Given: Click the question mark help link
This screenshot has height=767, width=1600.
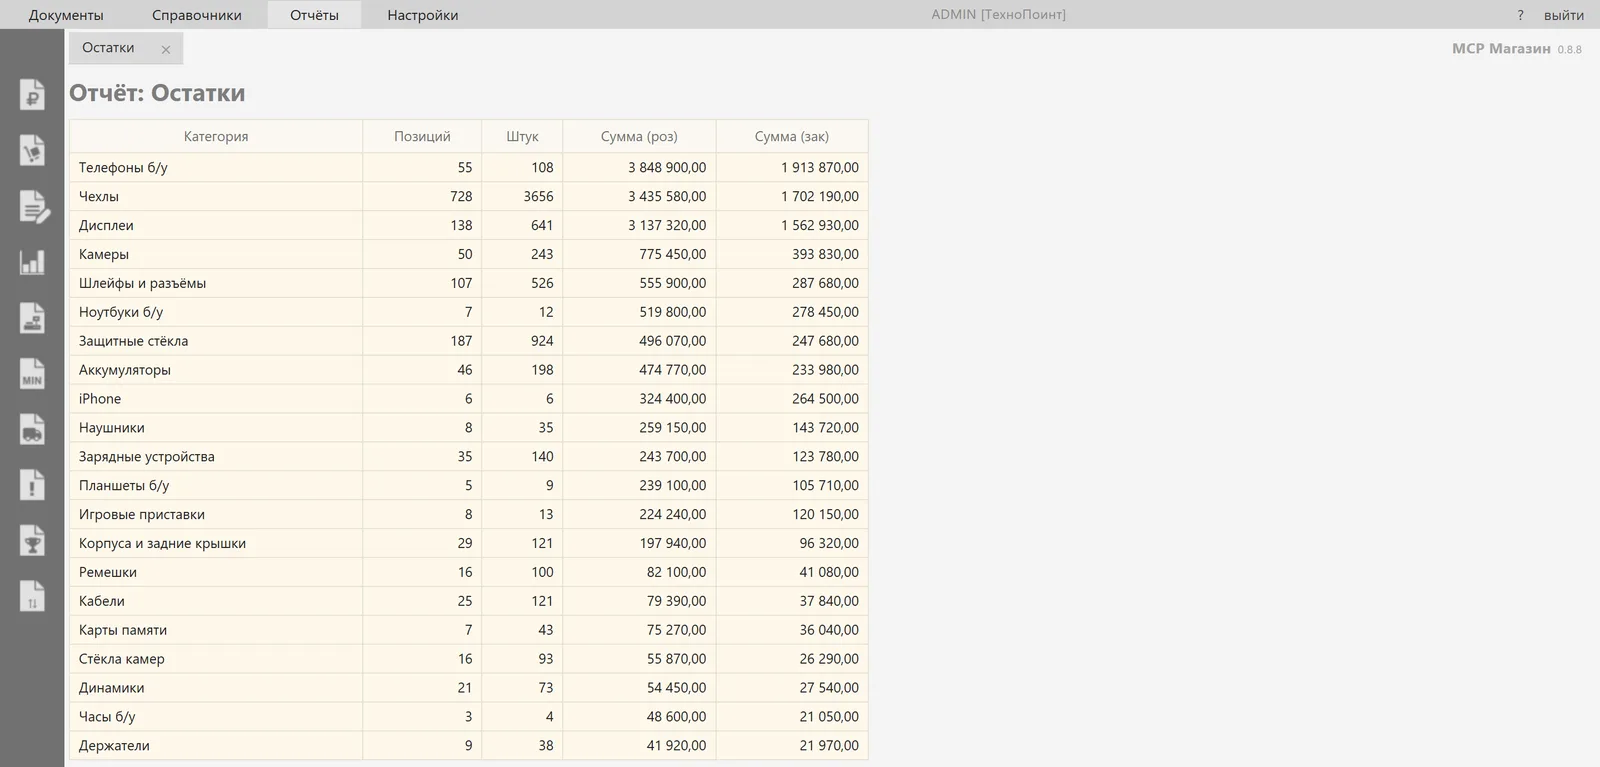Looking at the screenshot, I should [x=1520, y=15].
